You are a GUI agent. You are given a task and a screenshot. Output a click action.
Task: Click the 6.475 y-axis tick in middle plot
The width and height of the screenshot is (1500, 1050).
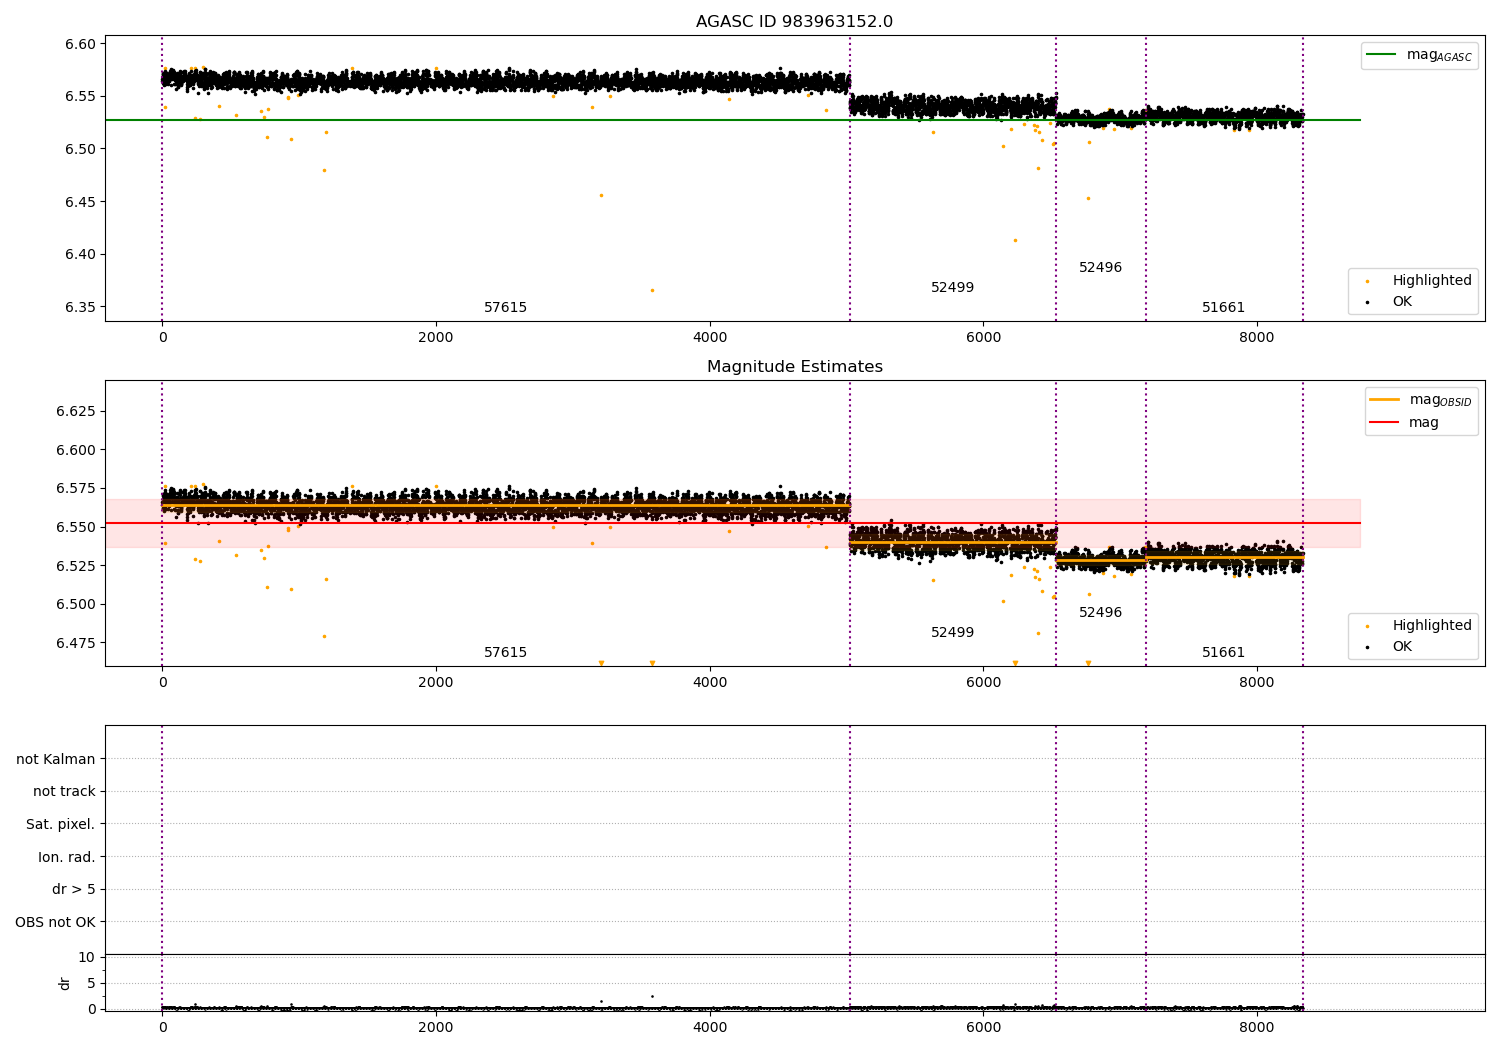coord(77,642)
